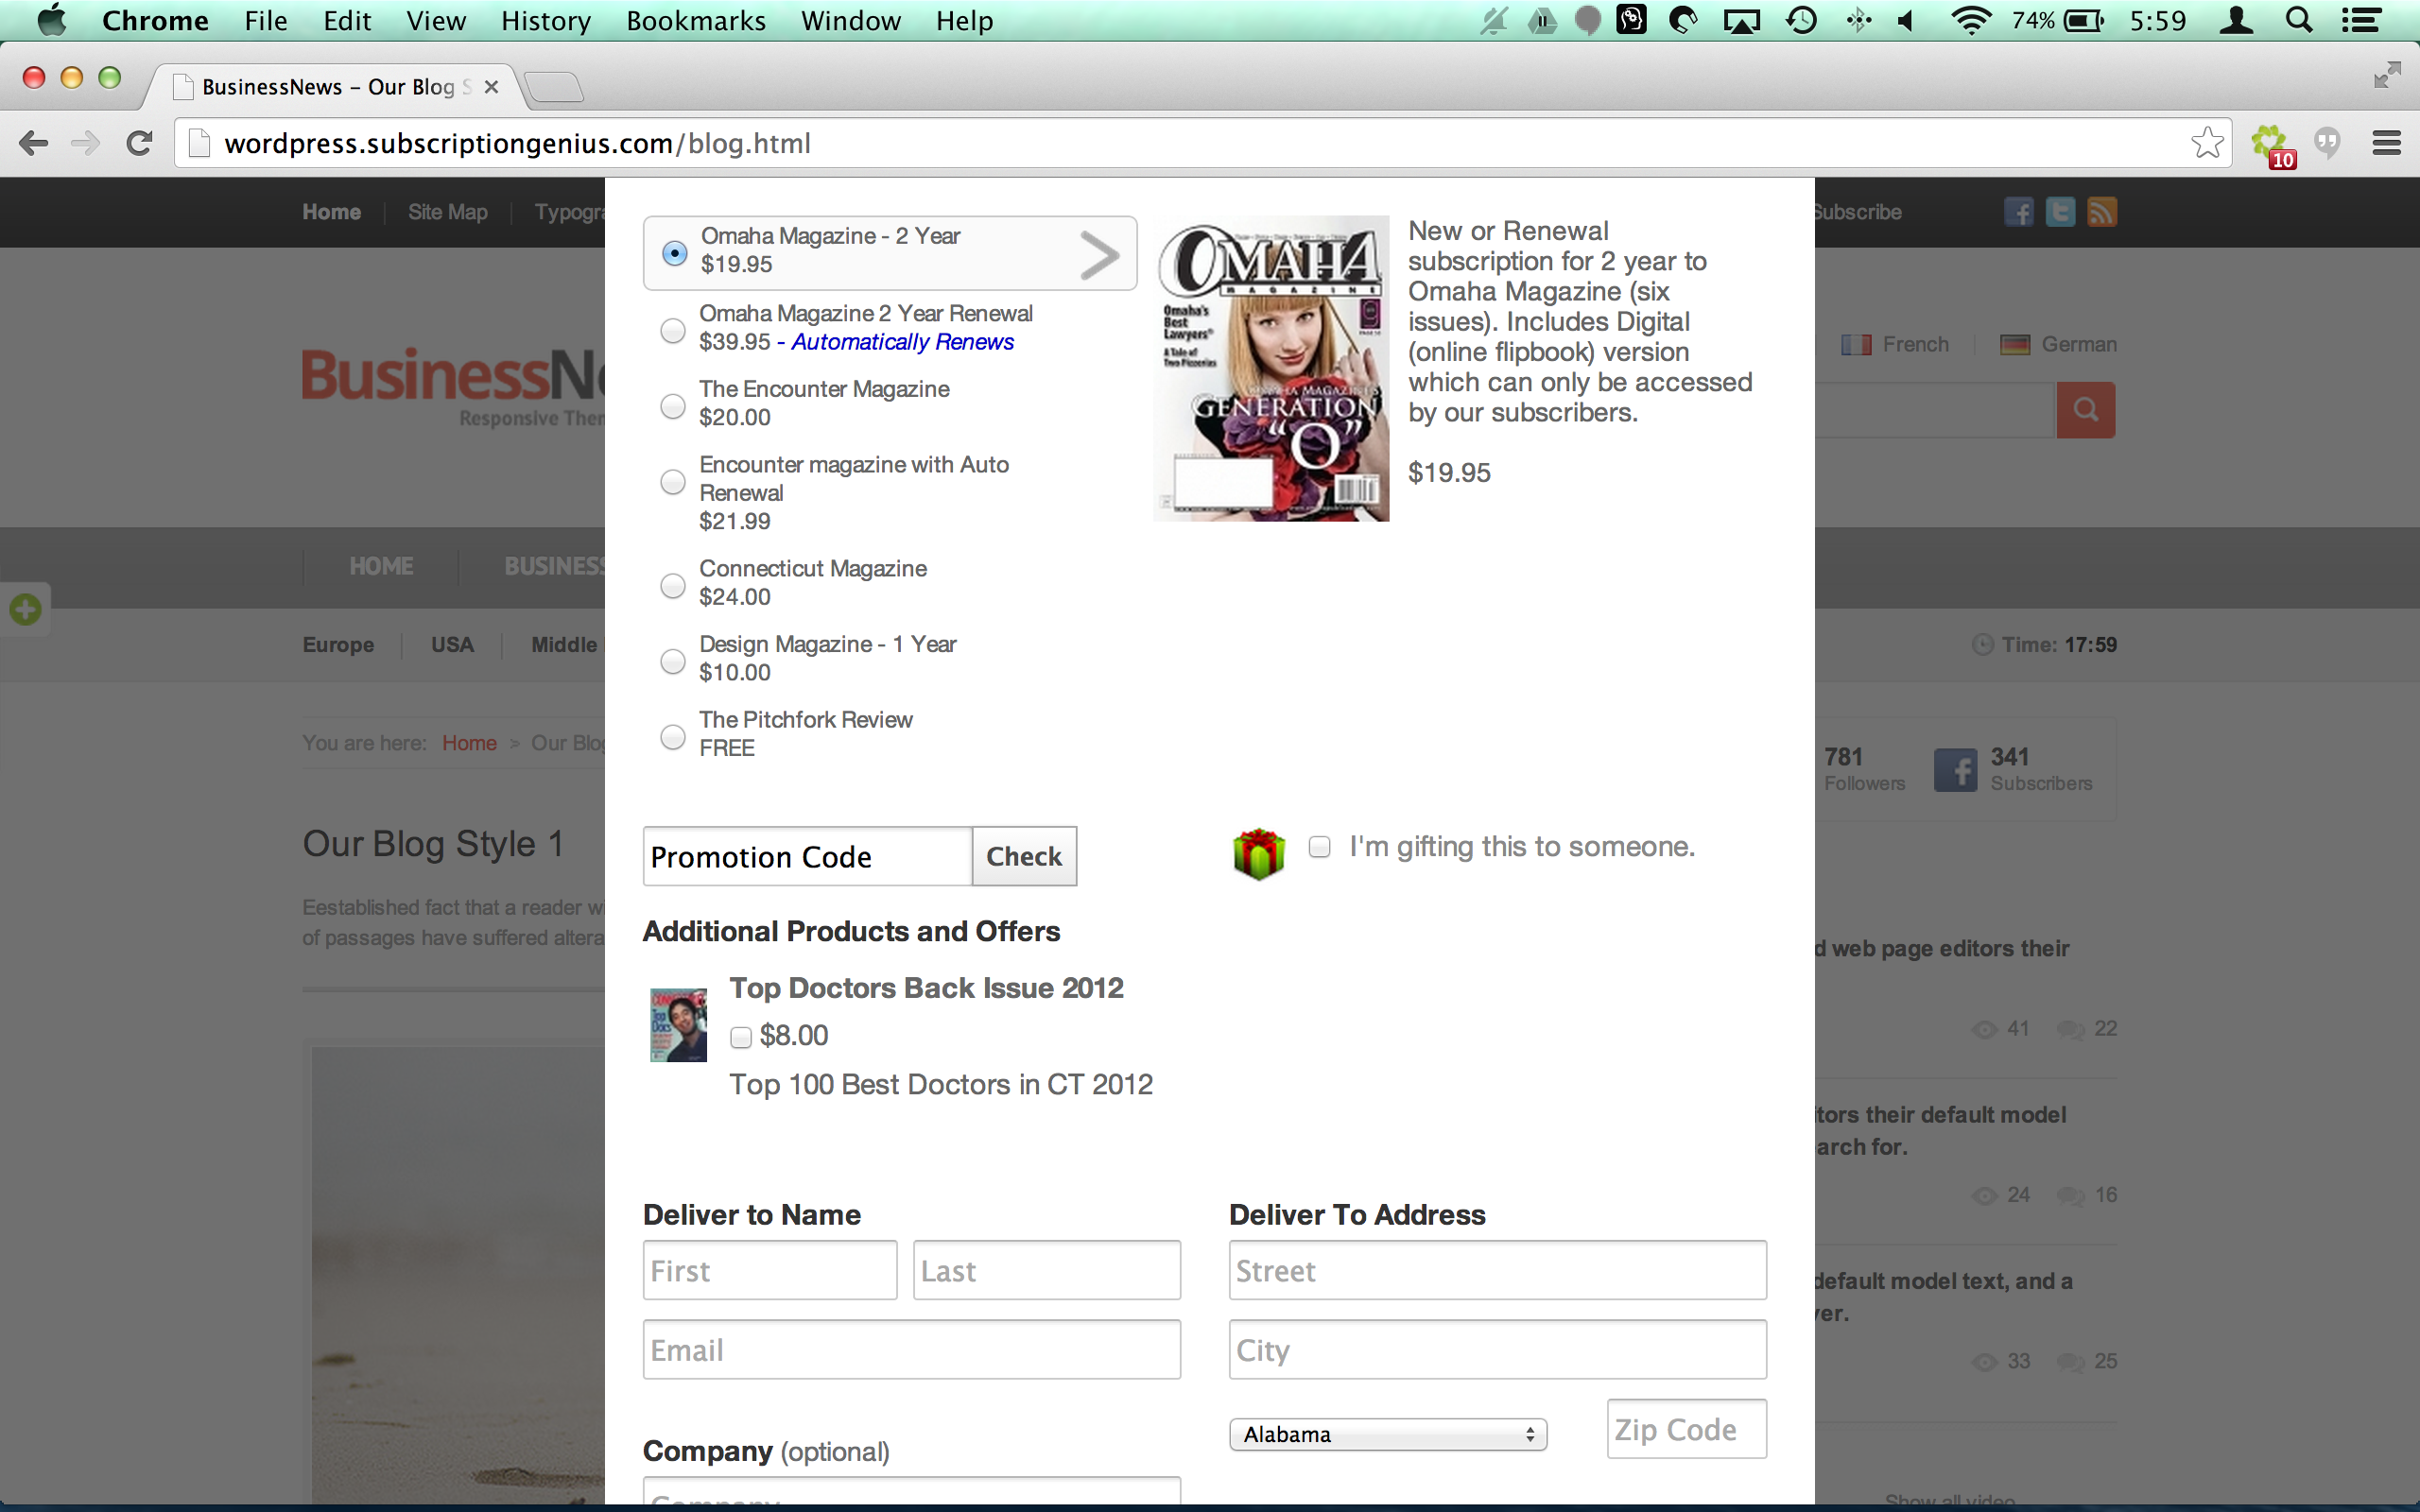
Task: Click the Wi-Fi status icon
Action: tap(1970, 20)
